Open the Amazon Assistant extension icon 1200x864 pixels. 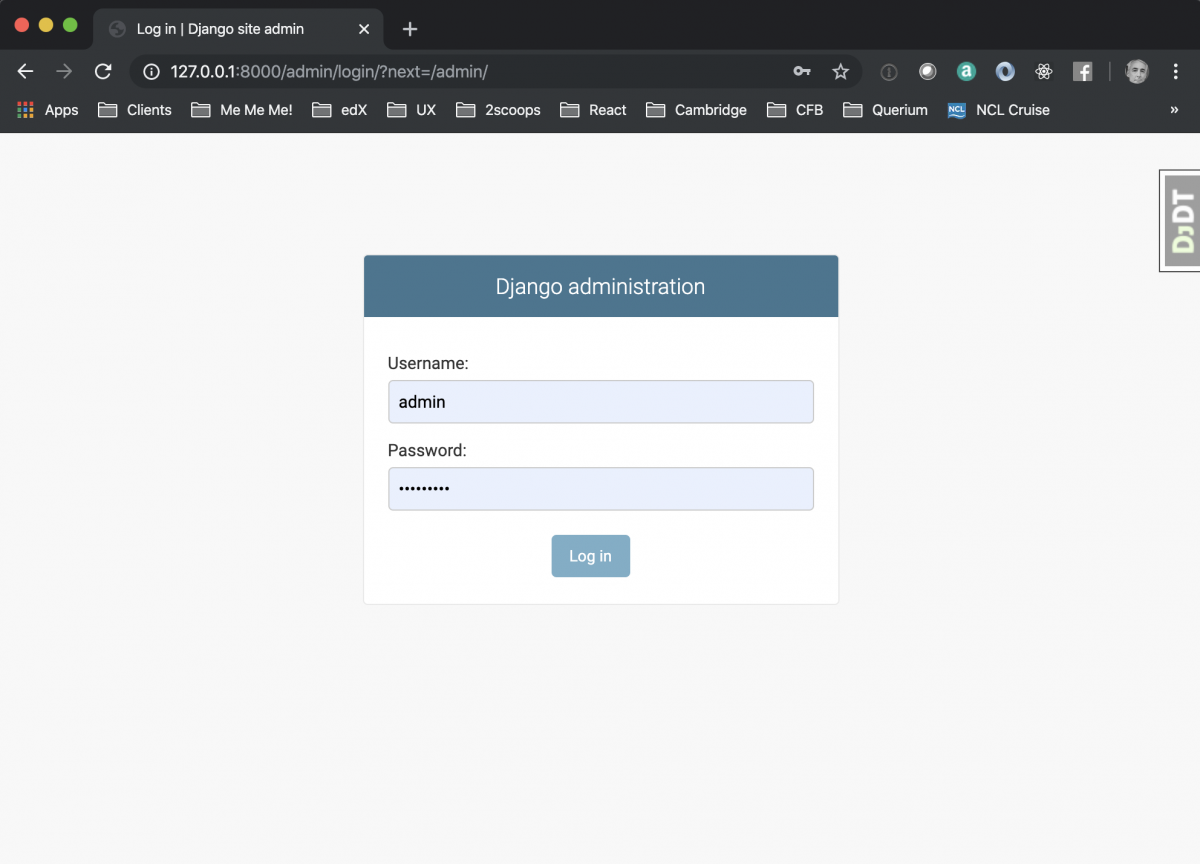click(x=966, y=71)
